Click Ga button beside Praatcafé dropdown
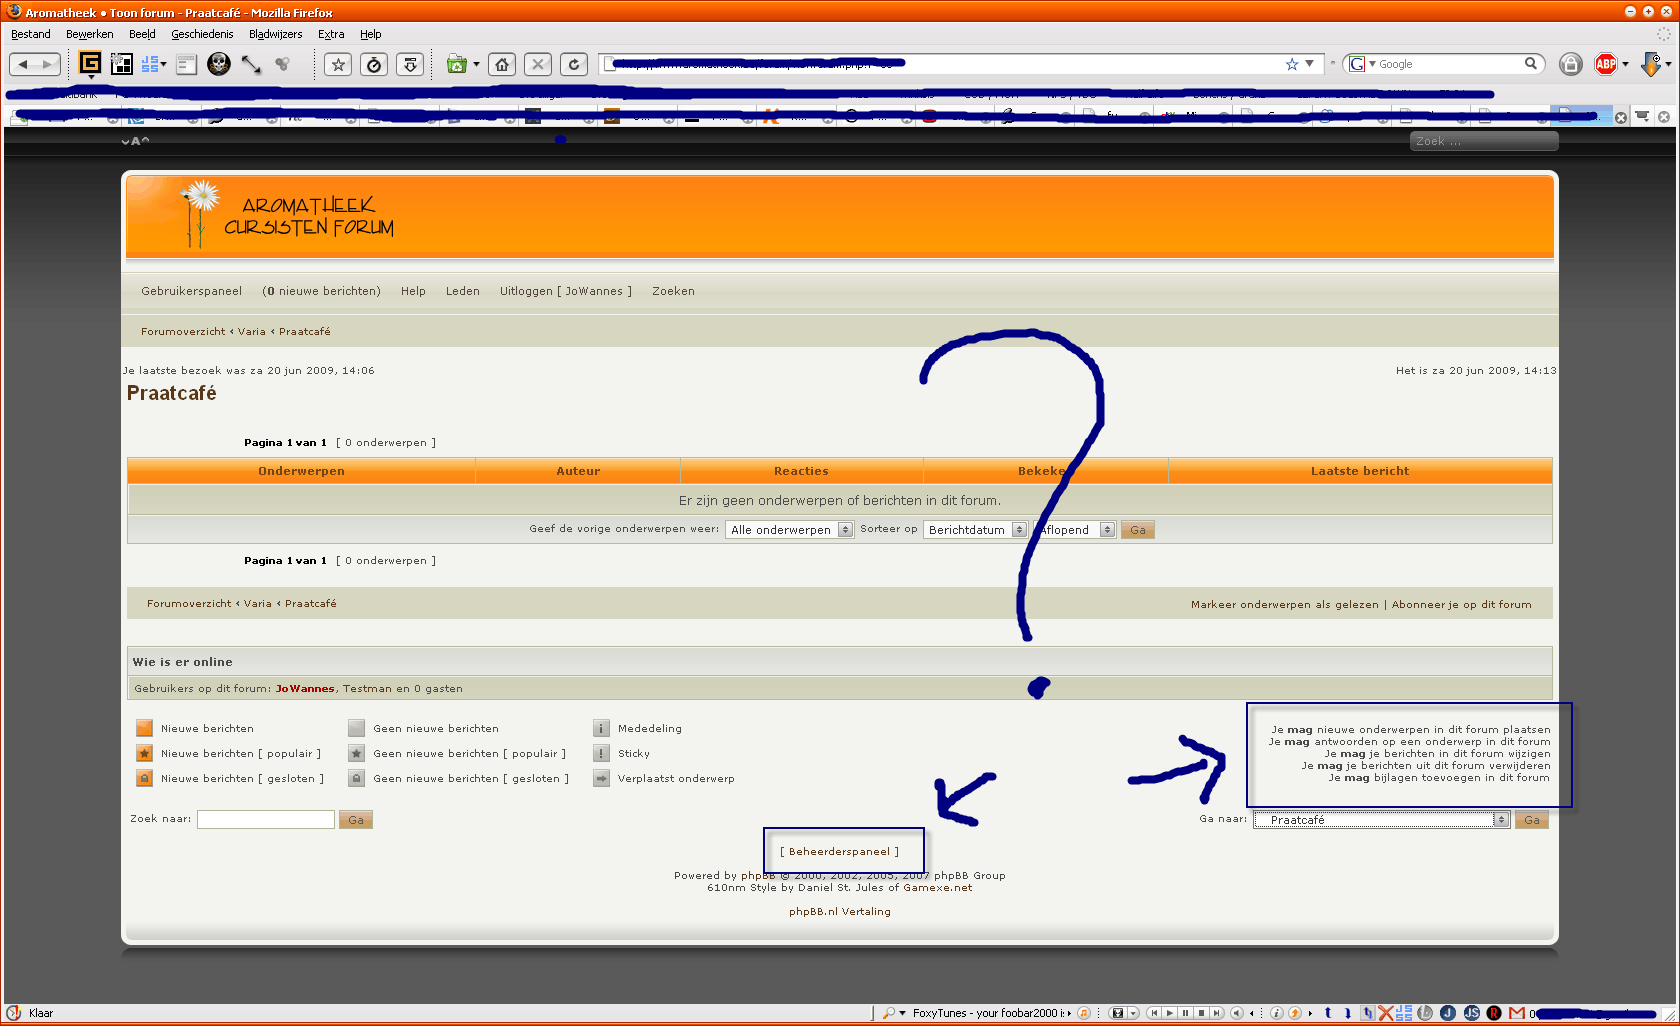Screen dimensions: 1680x1026 point(1531,820)
